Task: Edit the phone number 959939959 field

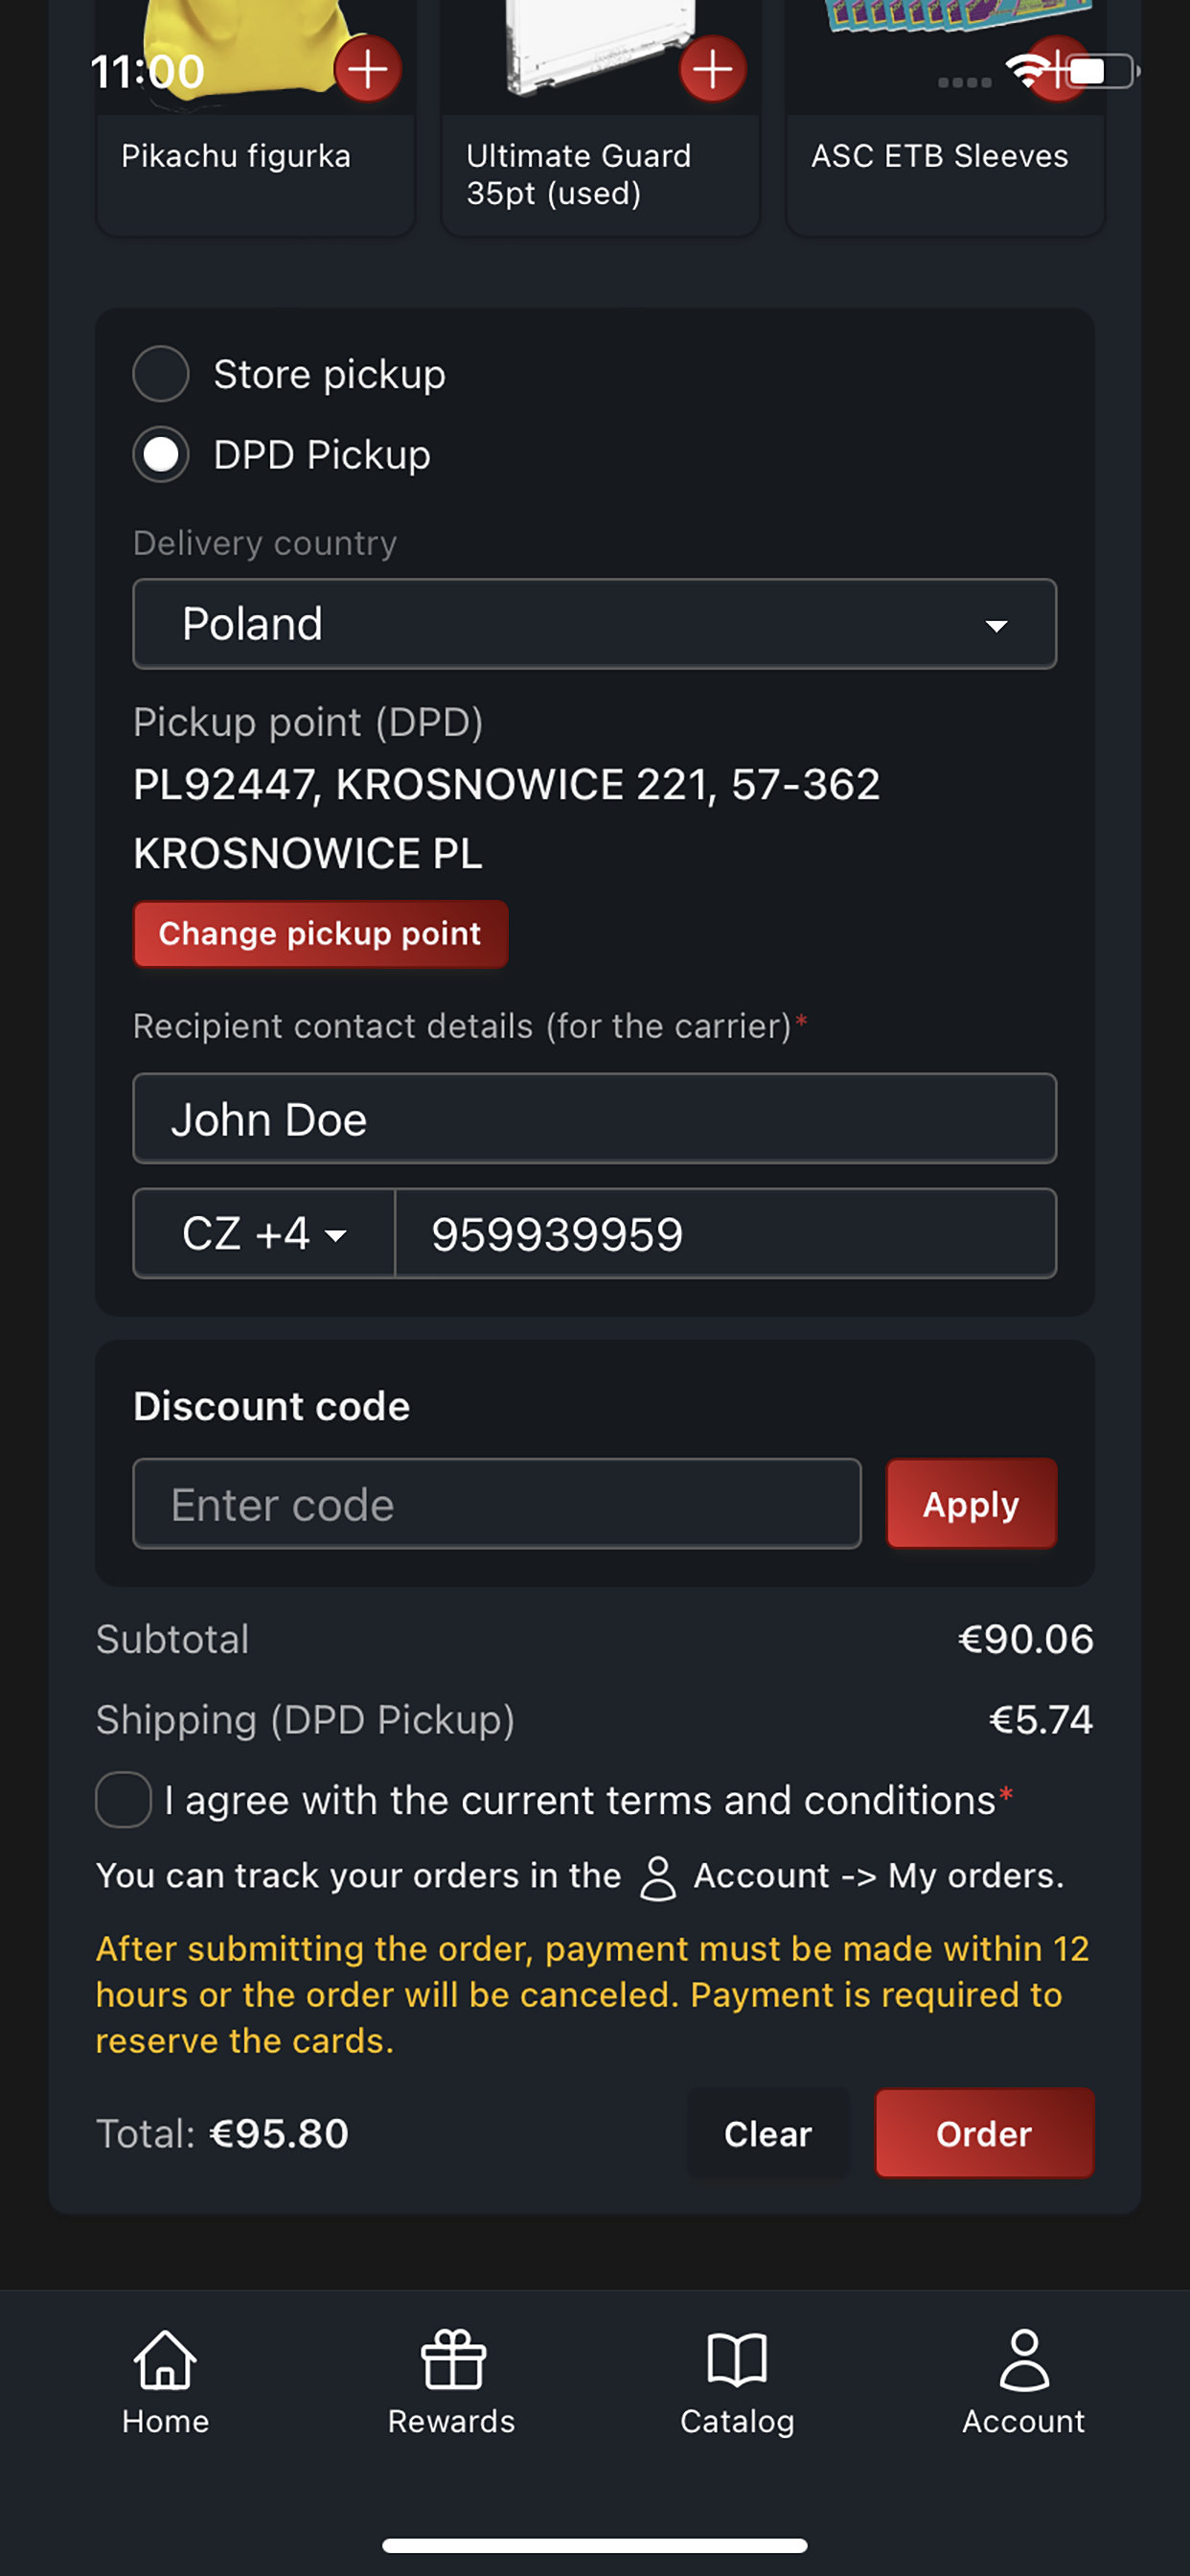Action: [726, 1233]
